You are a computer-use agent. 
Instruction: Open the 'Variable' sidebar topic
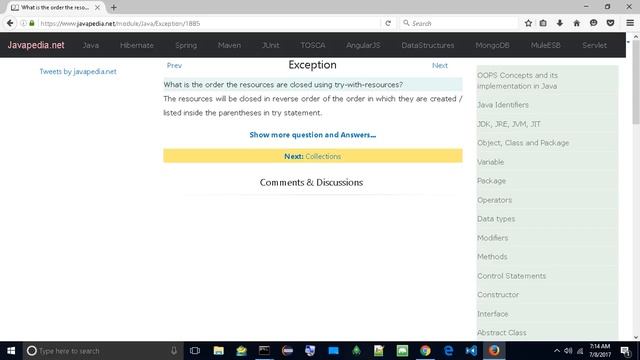(x=491, y=162)
